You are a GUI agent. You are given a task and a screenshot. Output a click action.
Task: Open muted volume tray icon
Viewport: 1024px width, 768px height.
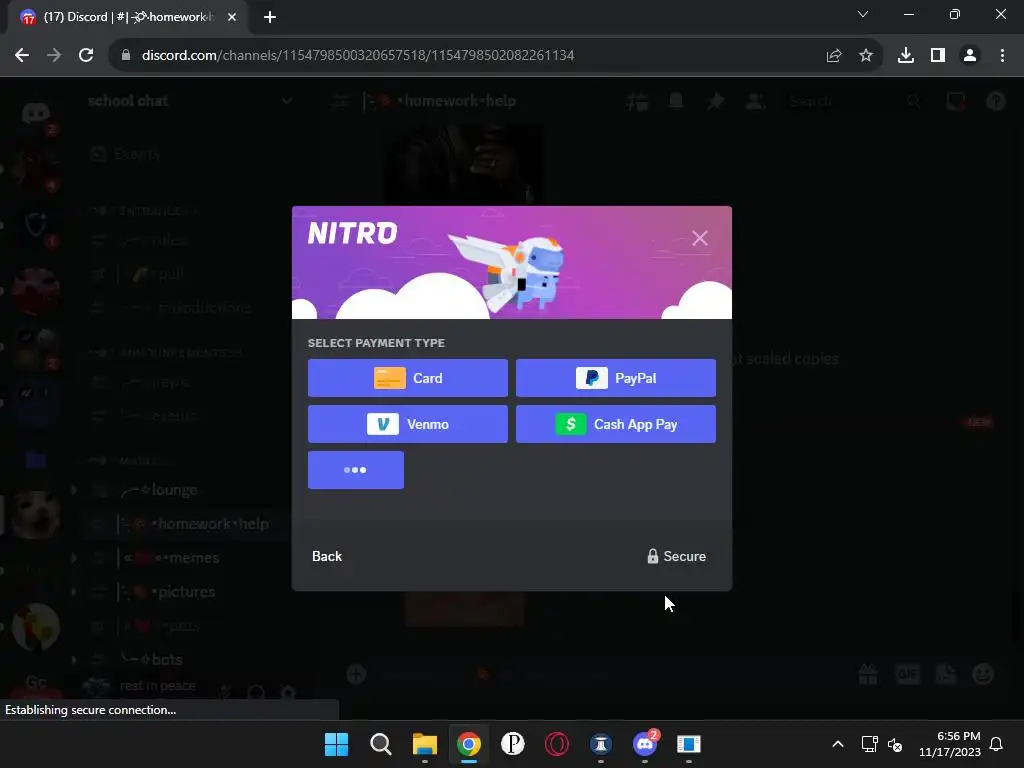(895, 744)
